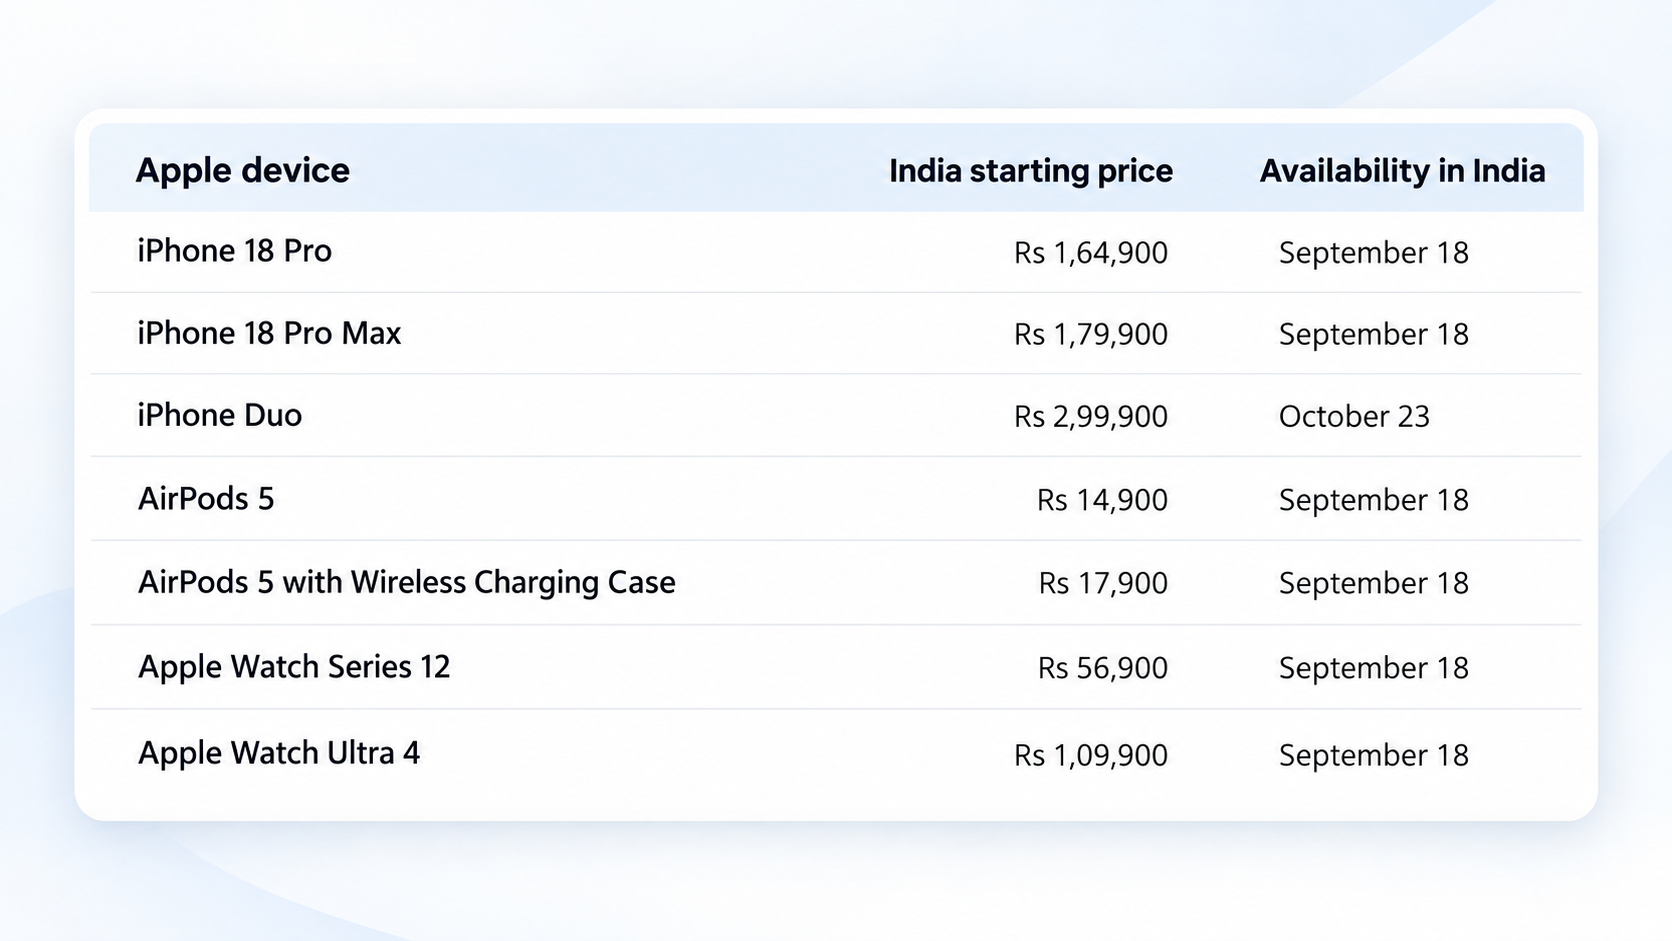Viewport: 1672px width, 941px height.
Task: Select the "iPhone 18 Pro" device name
Action: click(235, 251)
